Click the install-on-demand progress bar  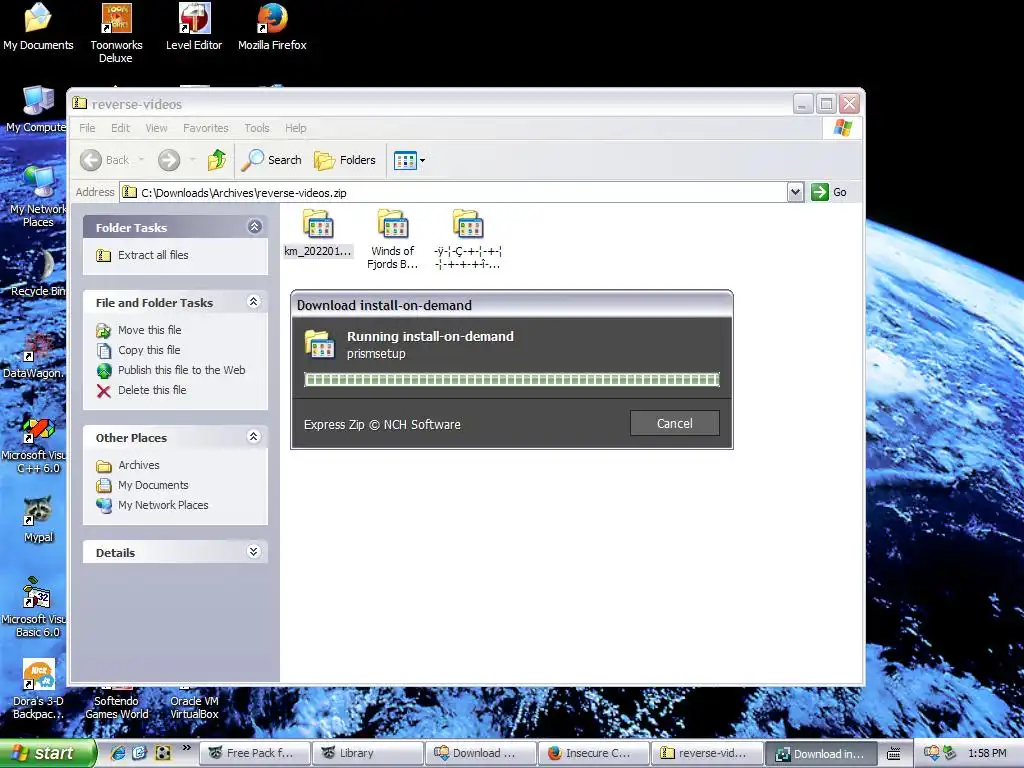pos(512,379)
